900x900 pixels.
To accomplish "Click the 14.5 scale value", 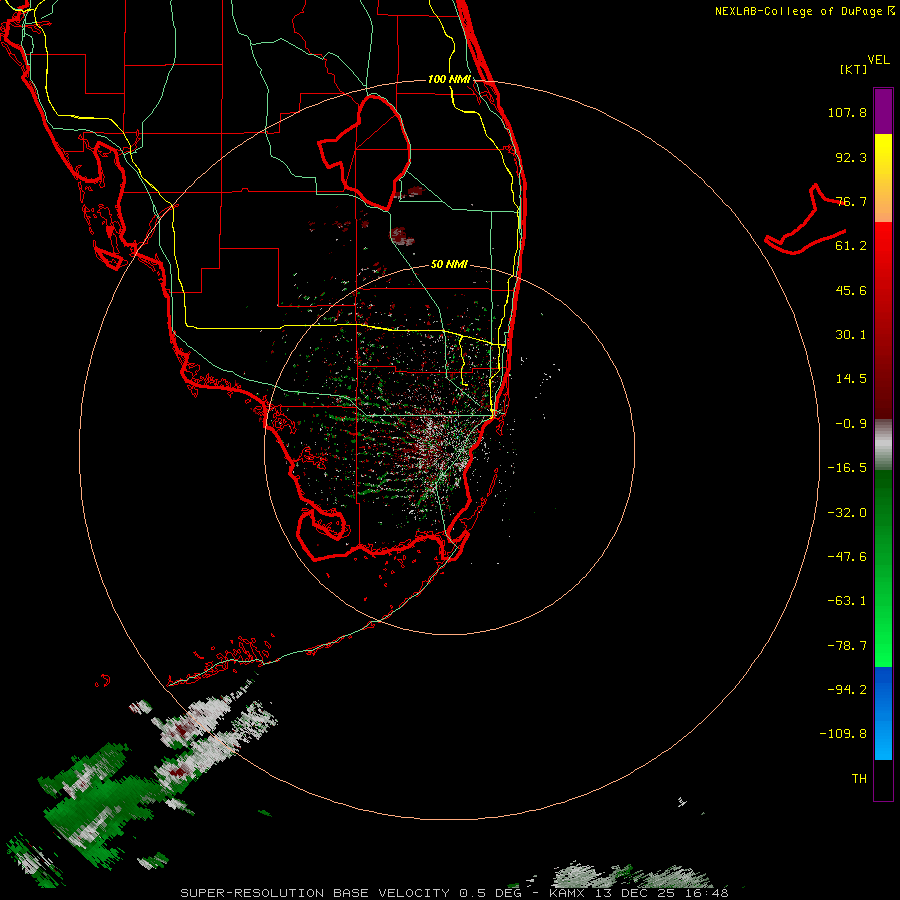I will (851, 379).
